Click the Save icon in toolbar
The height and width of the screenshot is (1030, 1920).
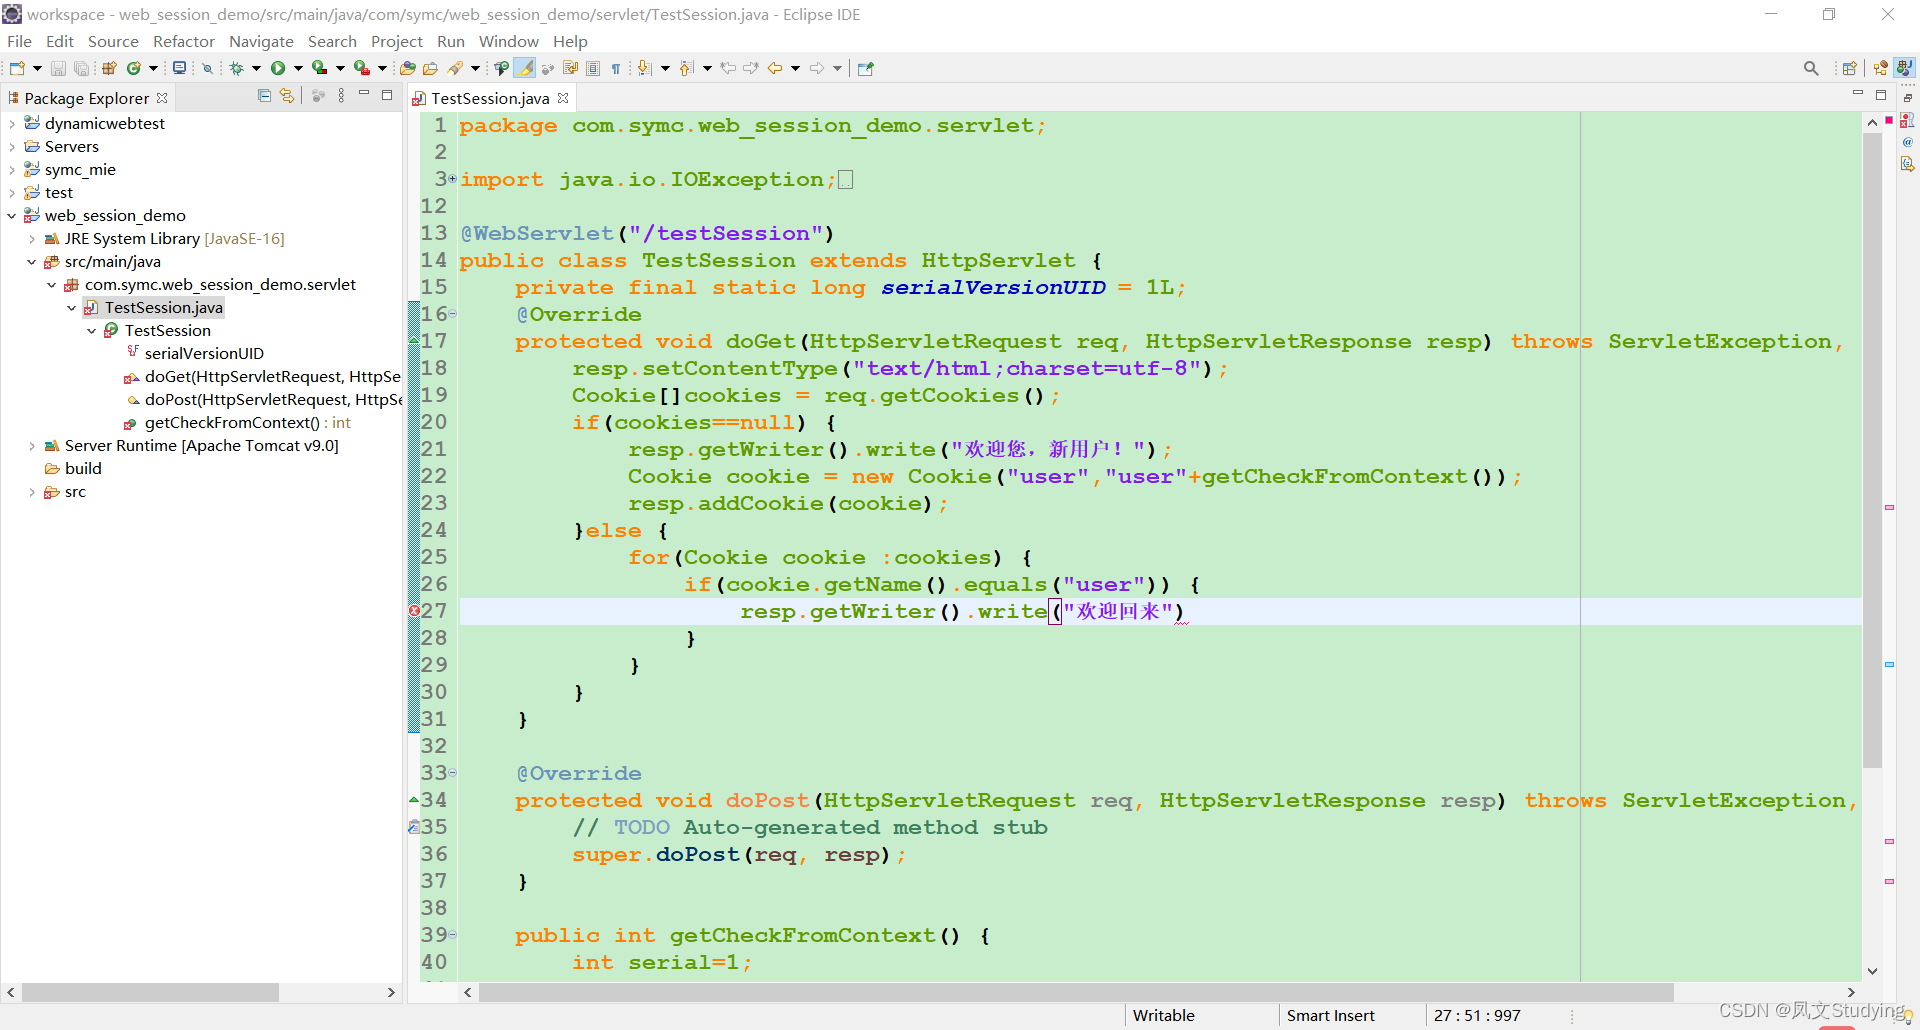click(x=58, y=68)
